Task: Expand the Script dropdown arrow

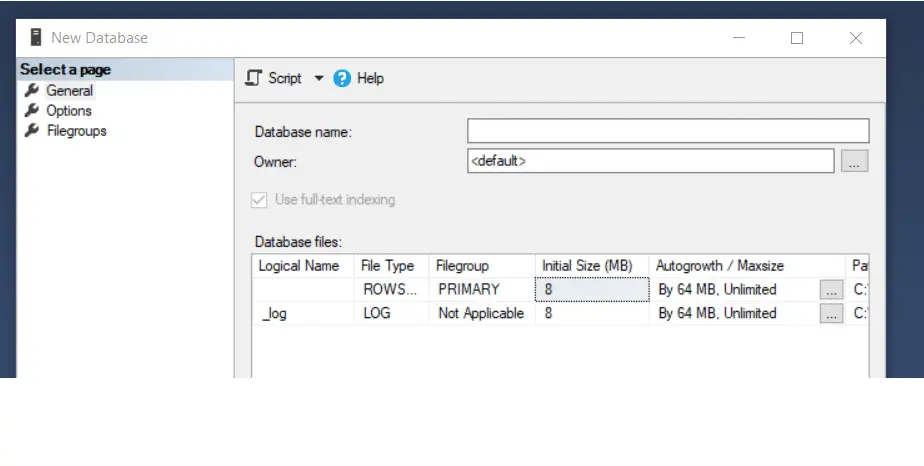Action: [319, 78]
